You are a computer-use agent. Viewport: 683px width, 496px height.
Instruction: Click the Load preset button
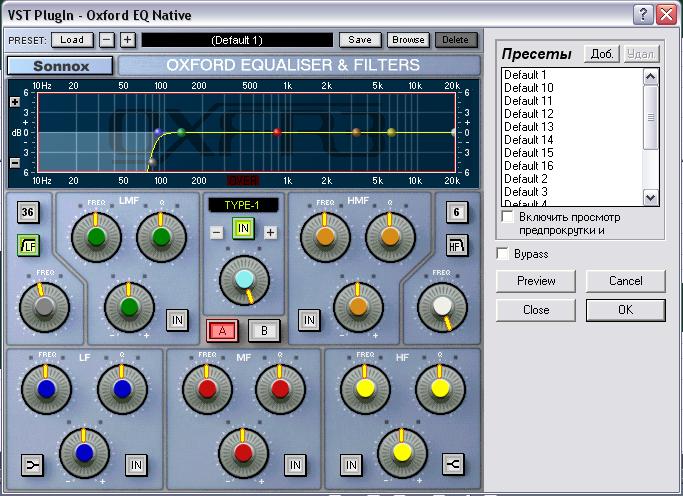(x=72, y=40)
